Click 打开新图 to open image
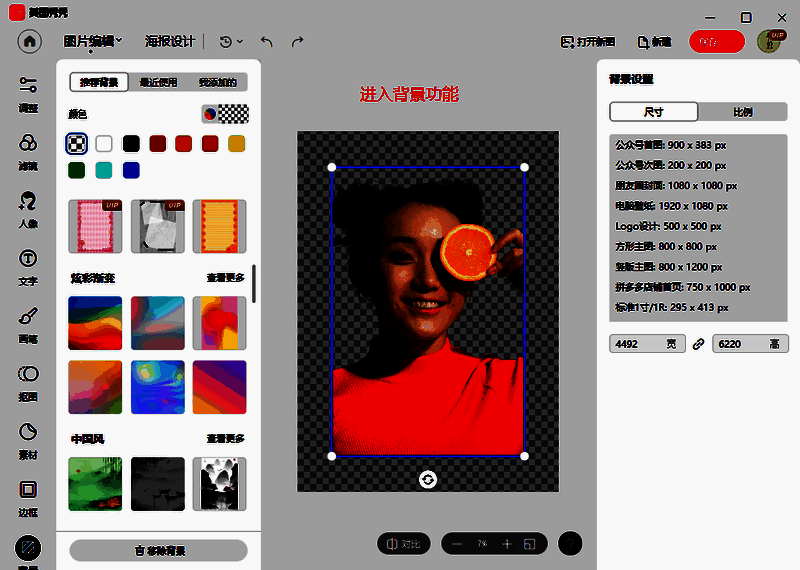The width and height of the screenshot is (800, 570). point(587,42)
